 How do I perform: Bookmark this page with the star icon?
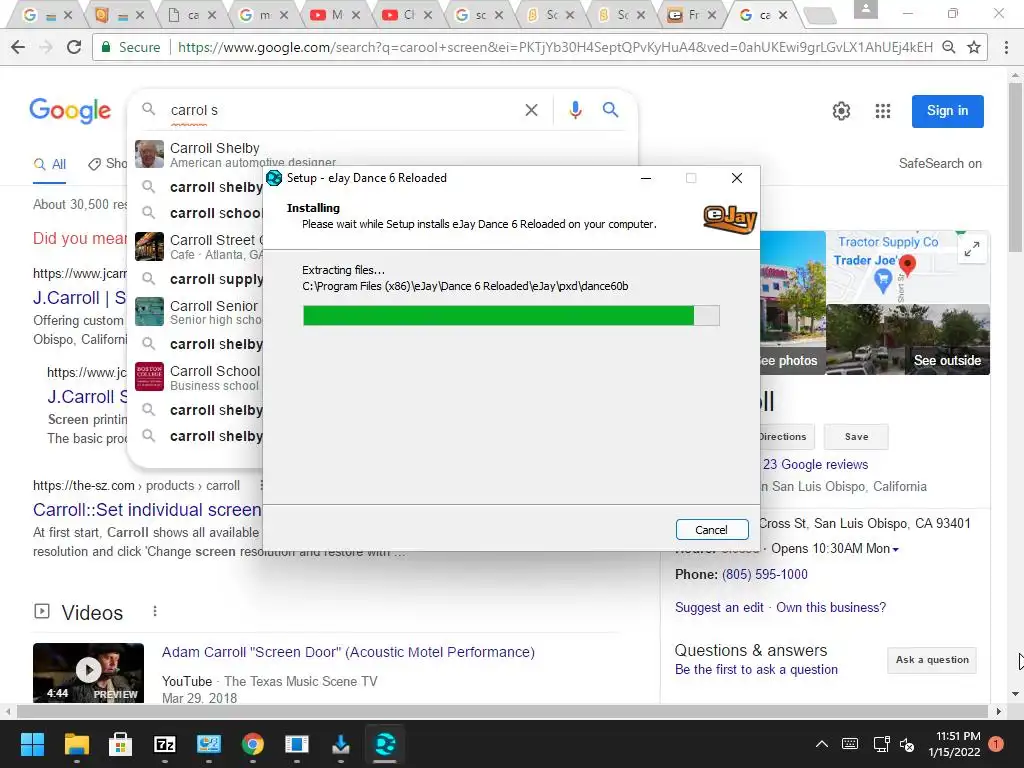[x=974, y=47]
